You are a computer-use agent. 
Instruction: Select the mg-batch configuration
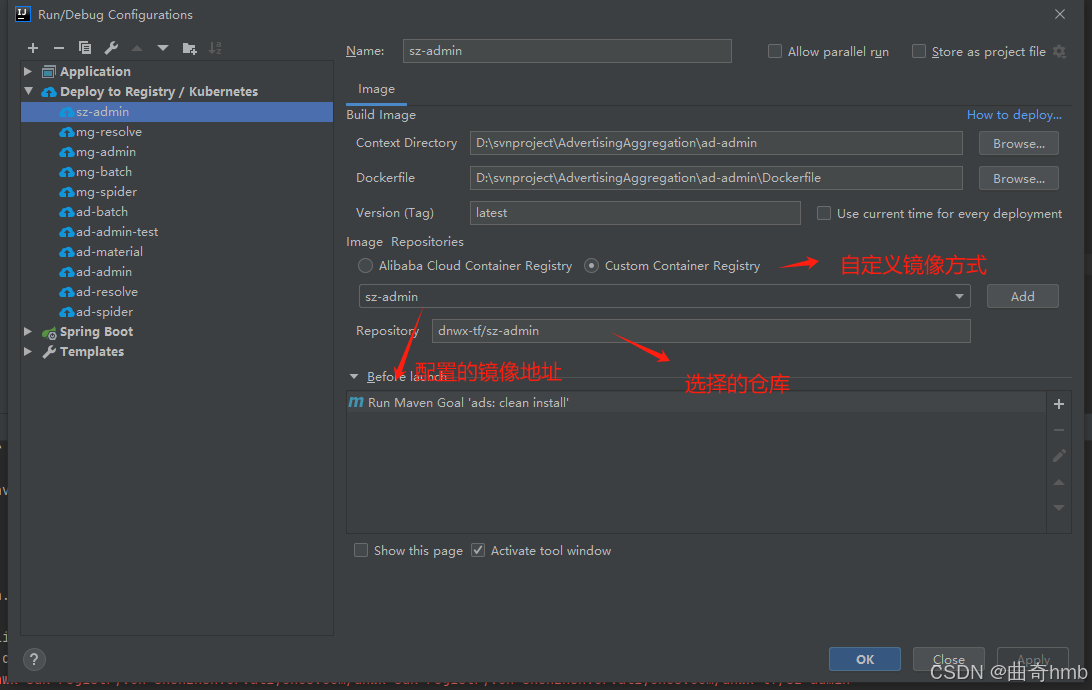point(177,171)
